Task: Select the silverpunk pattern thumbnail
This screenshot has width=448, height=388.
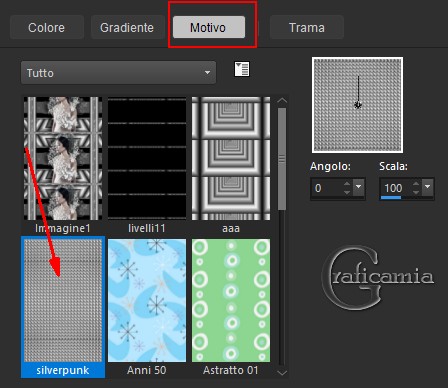Action: (63, 300)
